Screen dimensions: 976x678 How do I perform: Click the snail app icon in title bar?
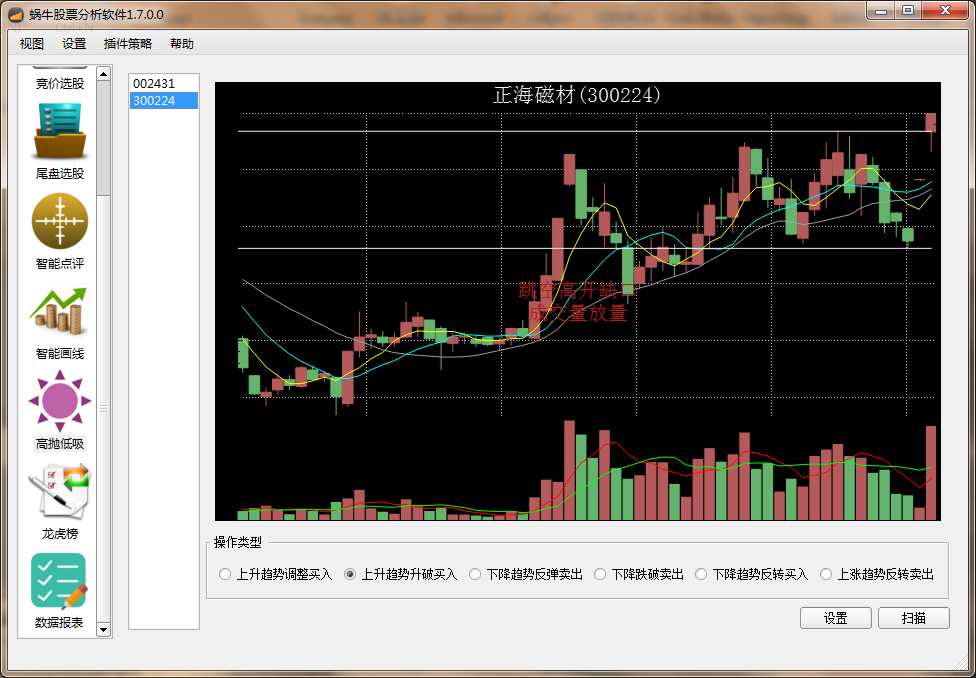tap(15, 15)
